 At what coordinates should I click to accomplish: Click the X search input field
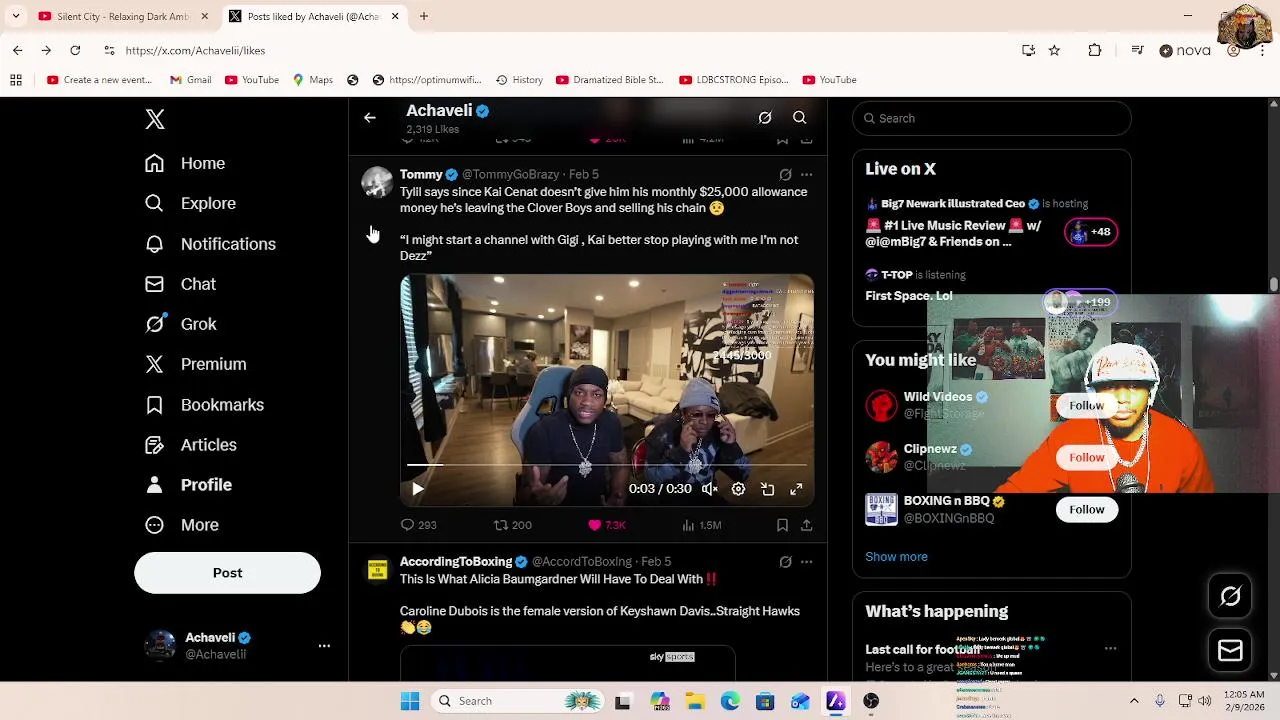pyautogui.click(x=992, y=118)
